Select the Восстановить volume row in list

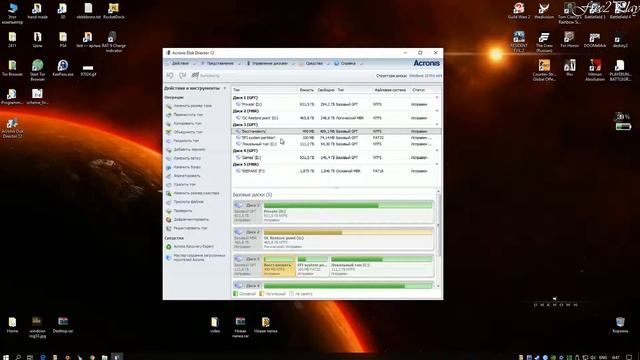click(x=336, y=131)
